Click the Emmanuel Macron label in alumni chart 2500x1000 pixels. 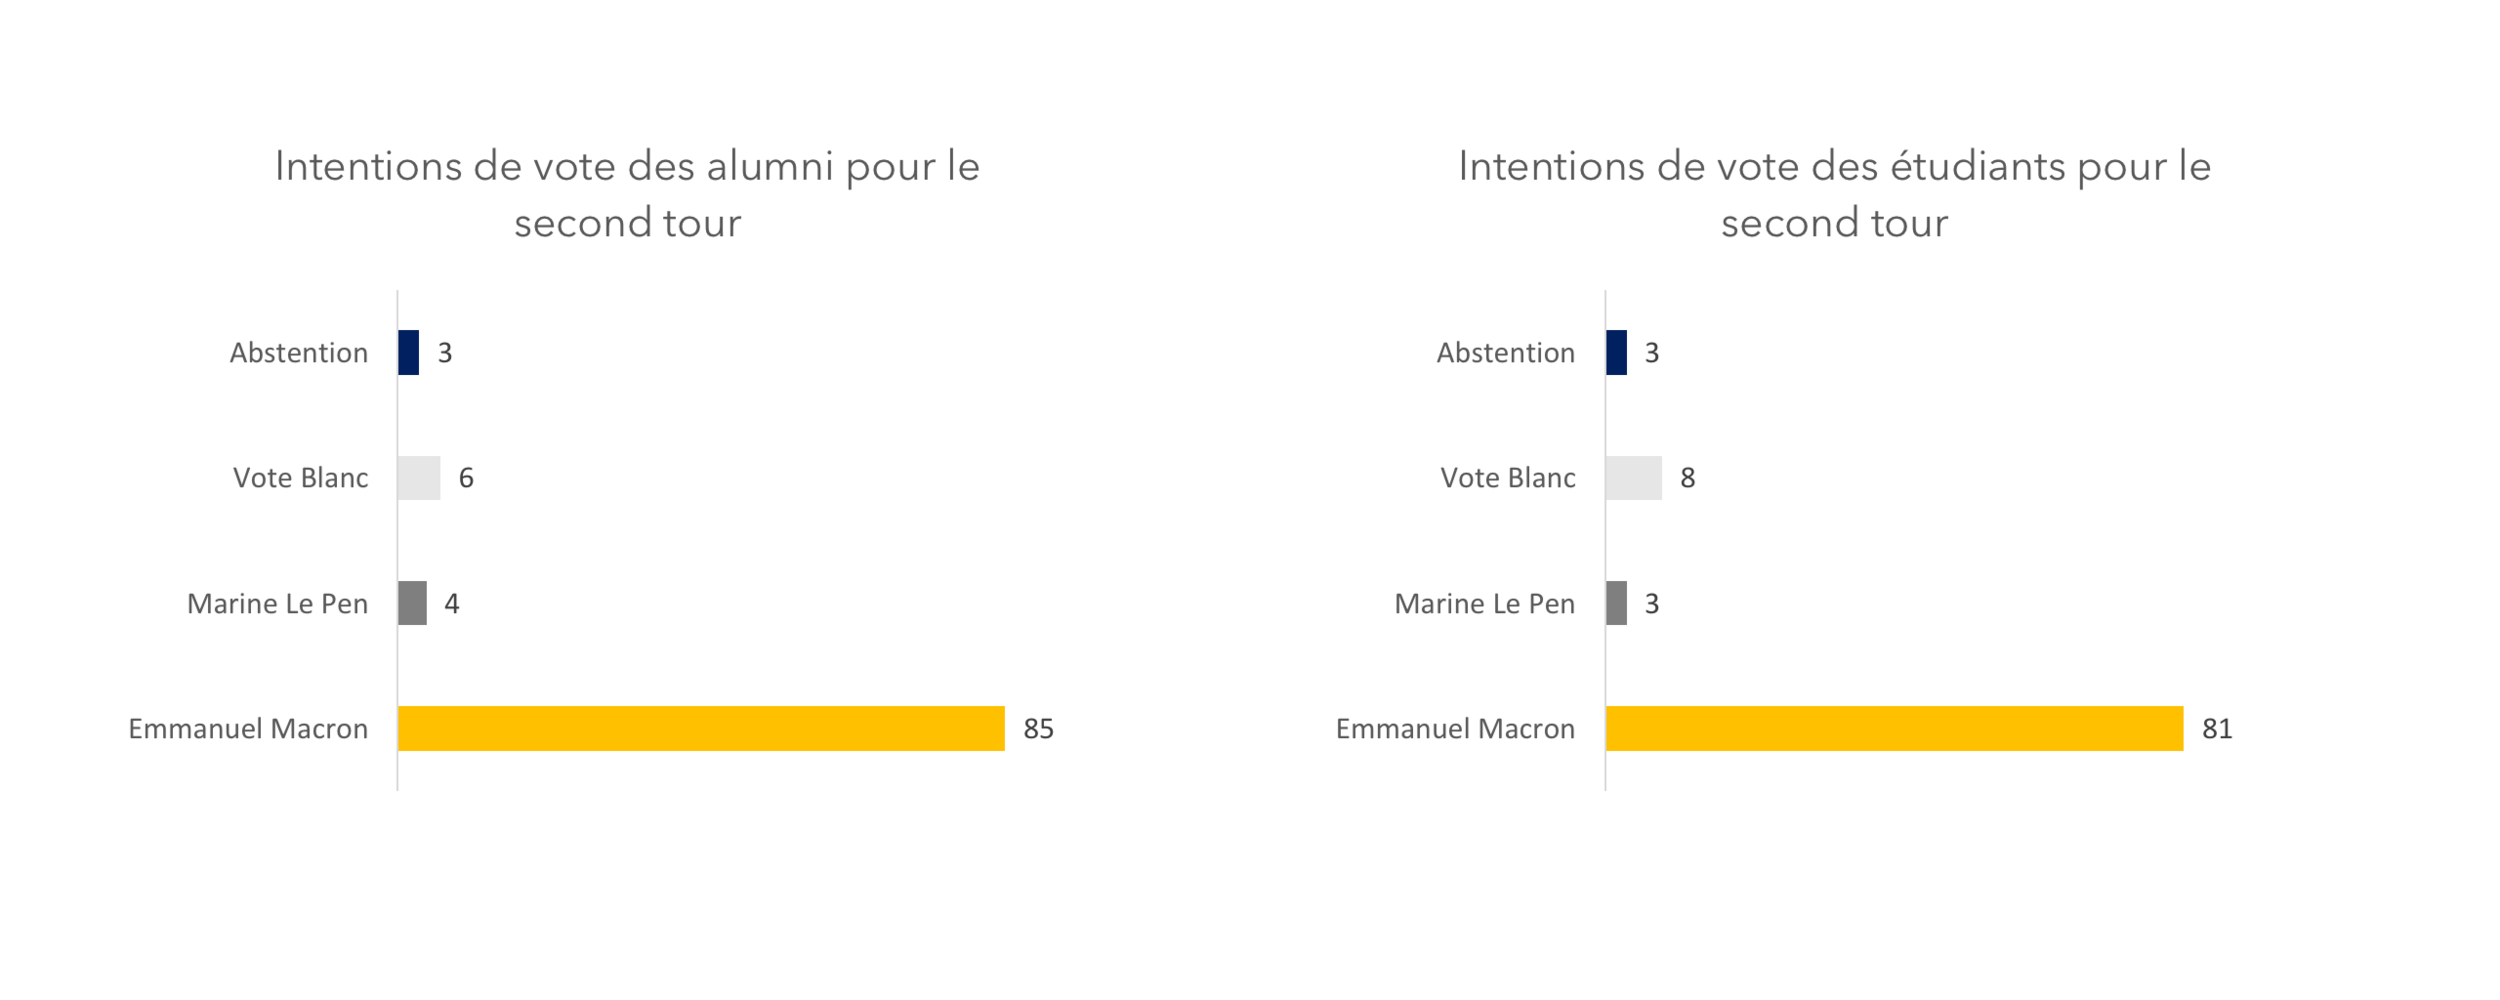[x=248, y=729]
